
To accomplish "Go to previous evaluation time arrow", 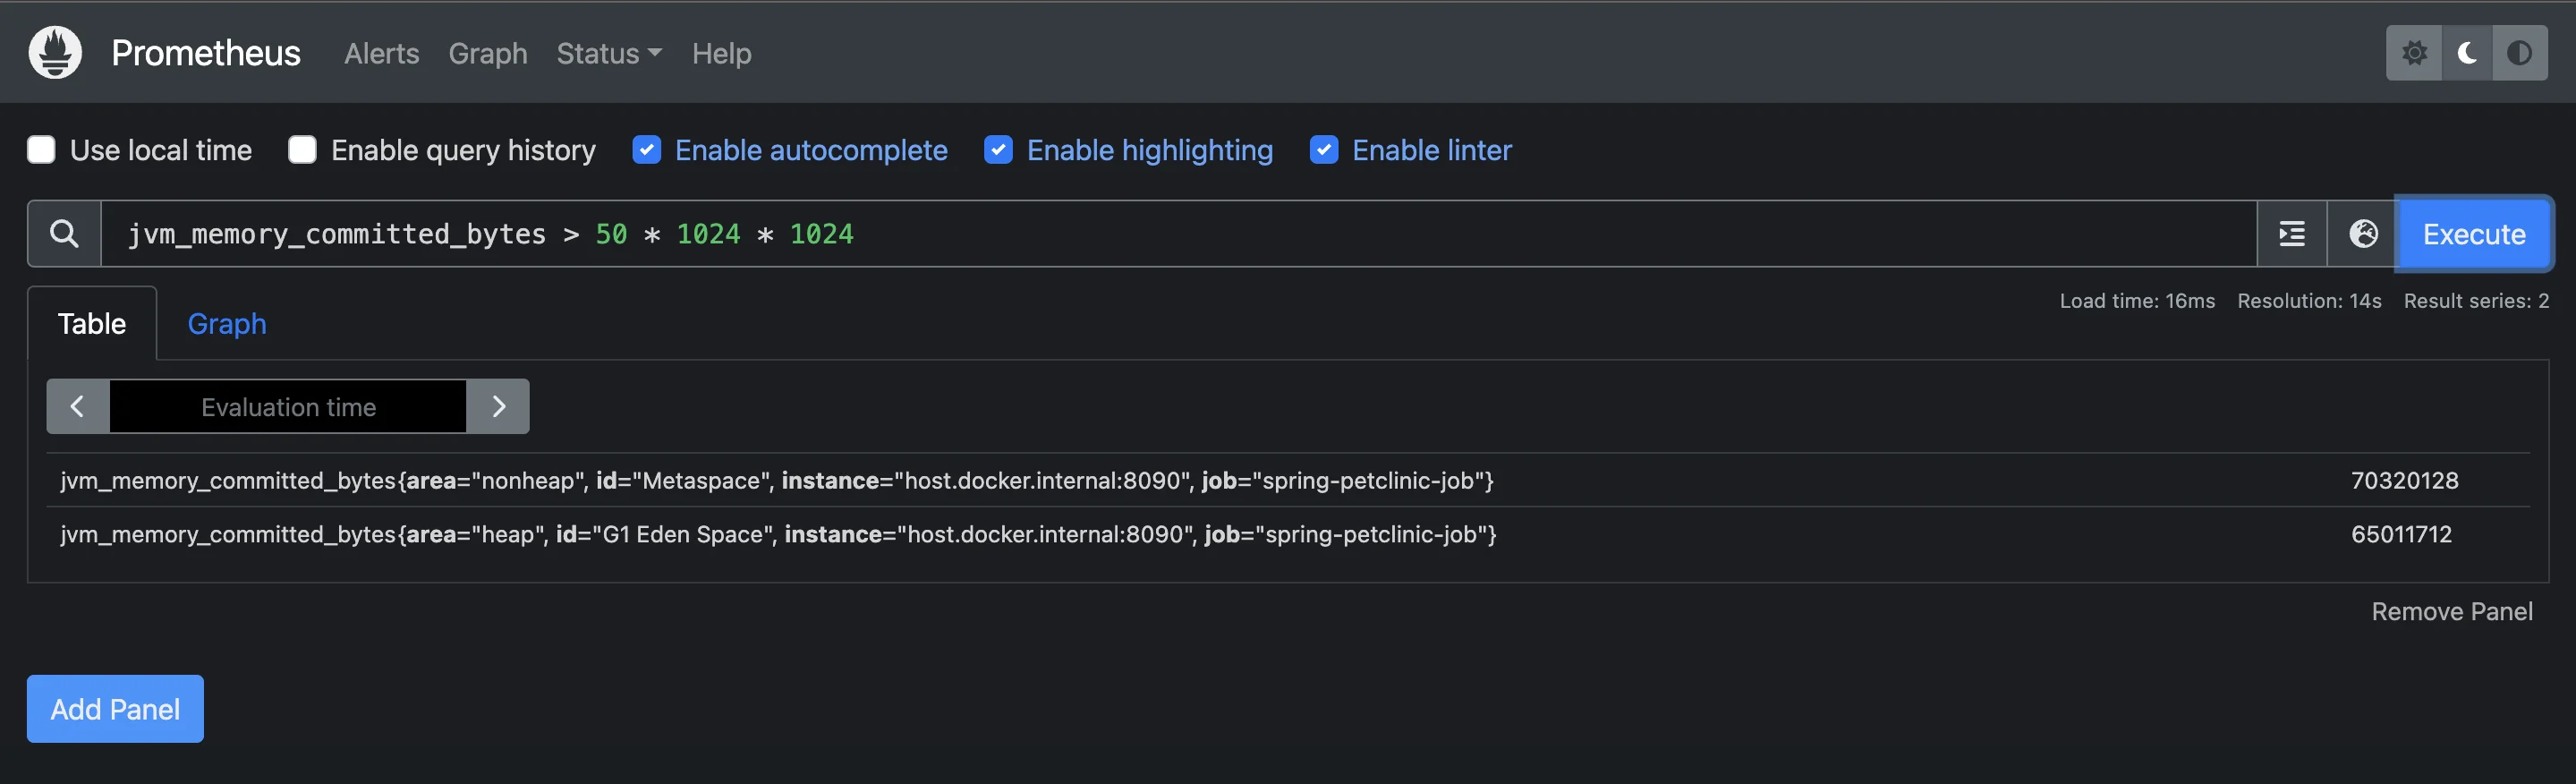I will (x=78, y=406).
